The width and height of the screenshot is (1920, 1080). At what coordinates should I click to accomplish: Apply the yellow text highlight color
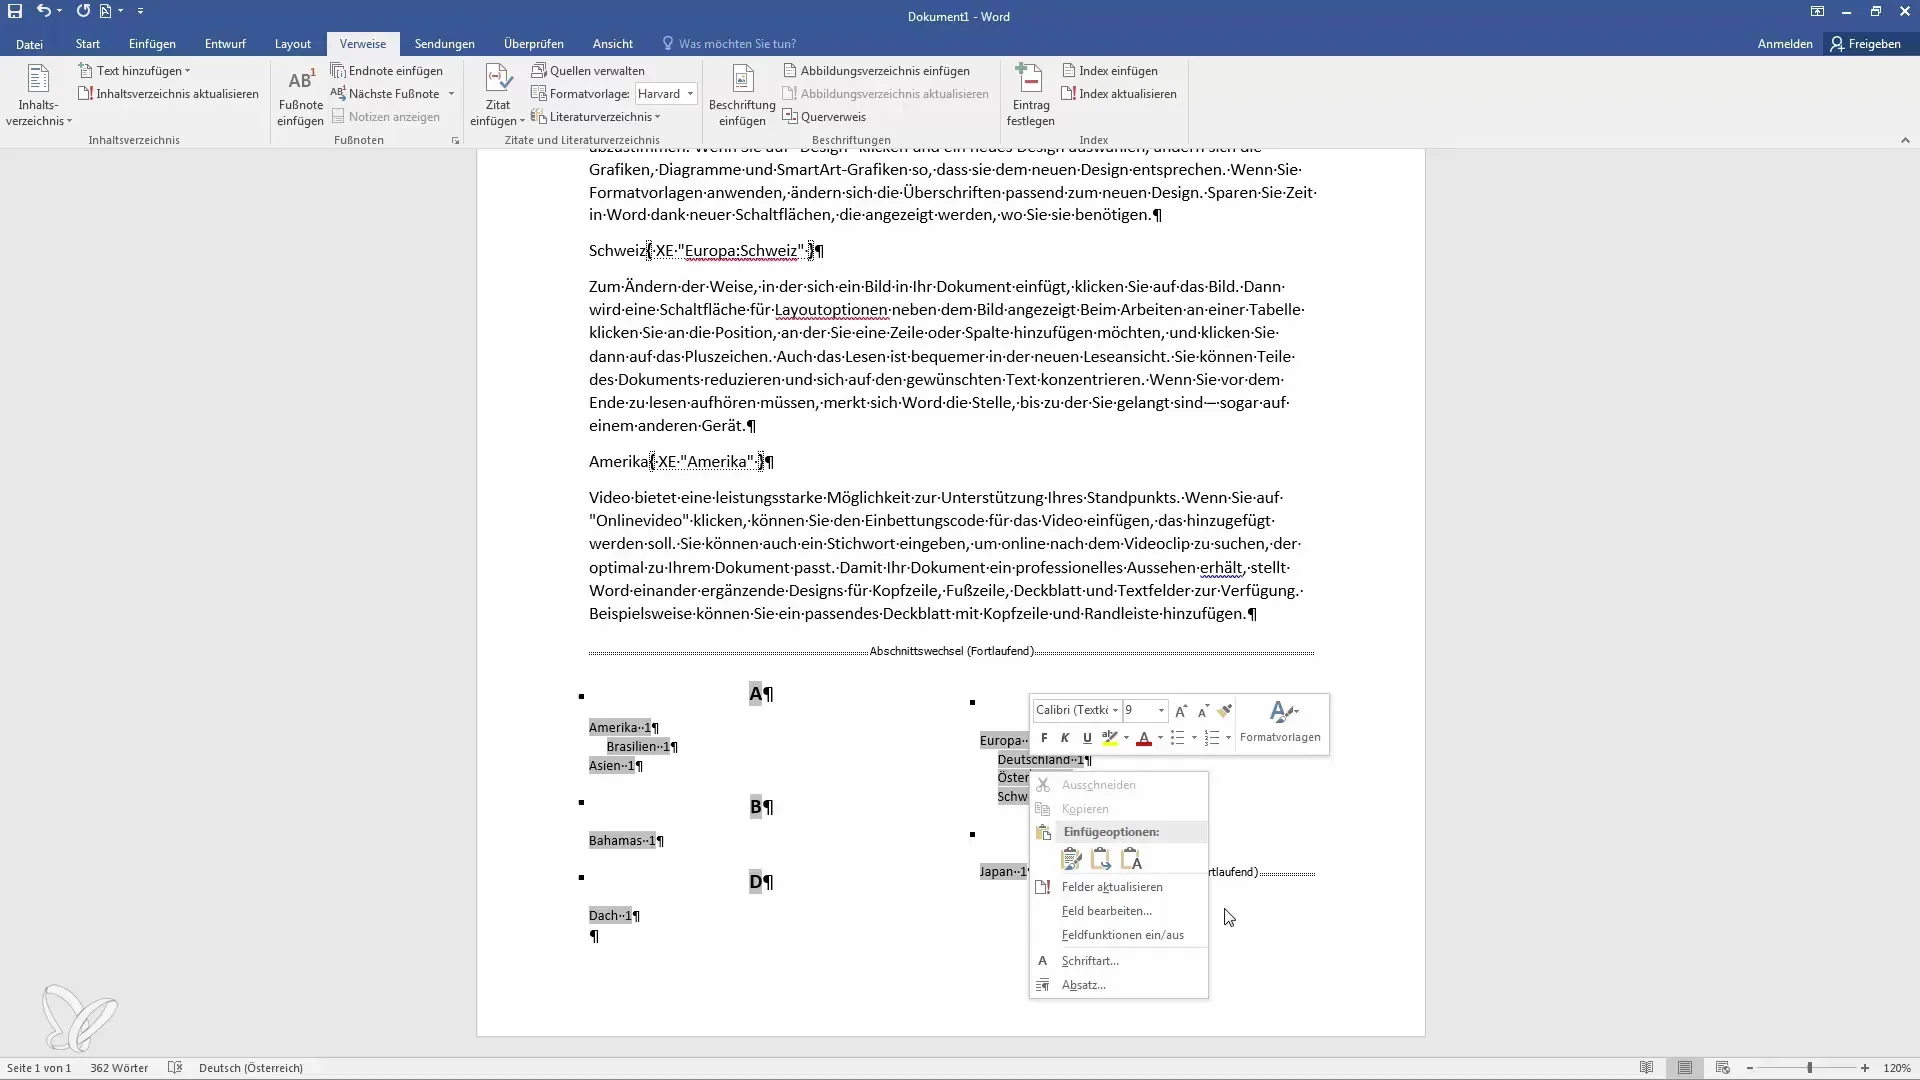click(x=1109, y=738)
